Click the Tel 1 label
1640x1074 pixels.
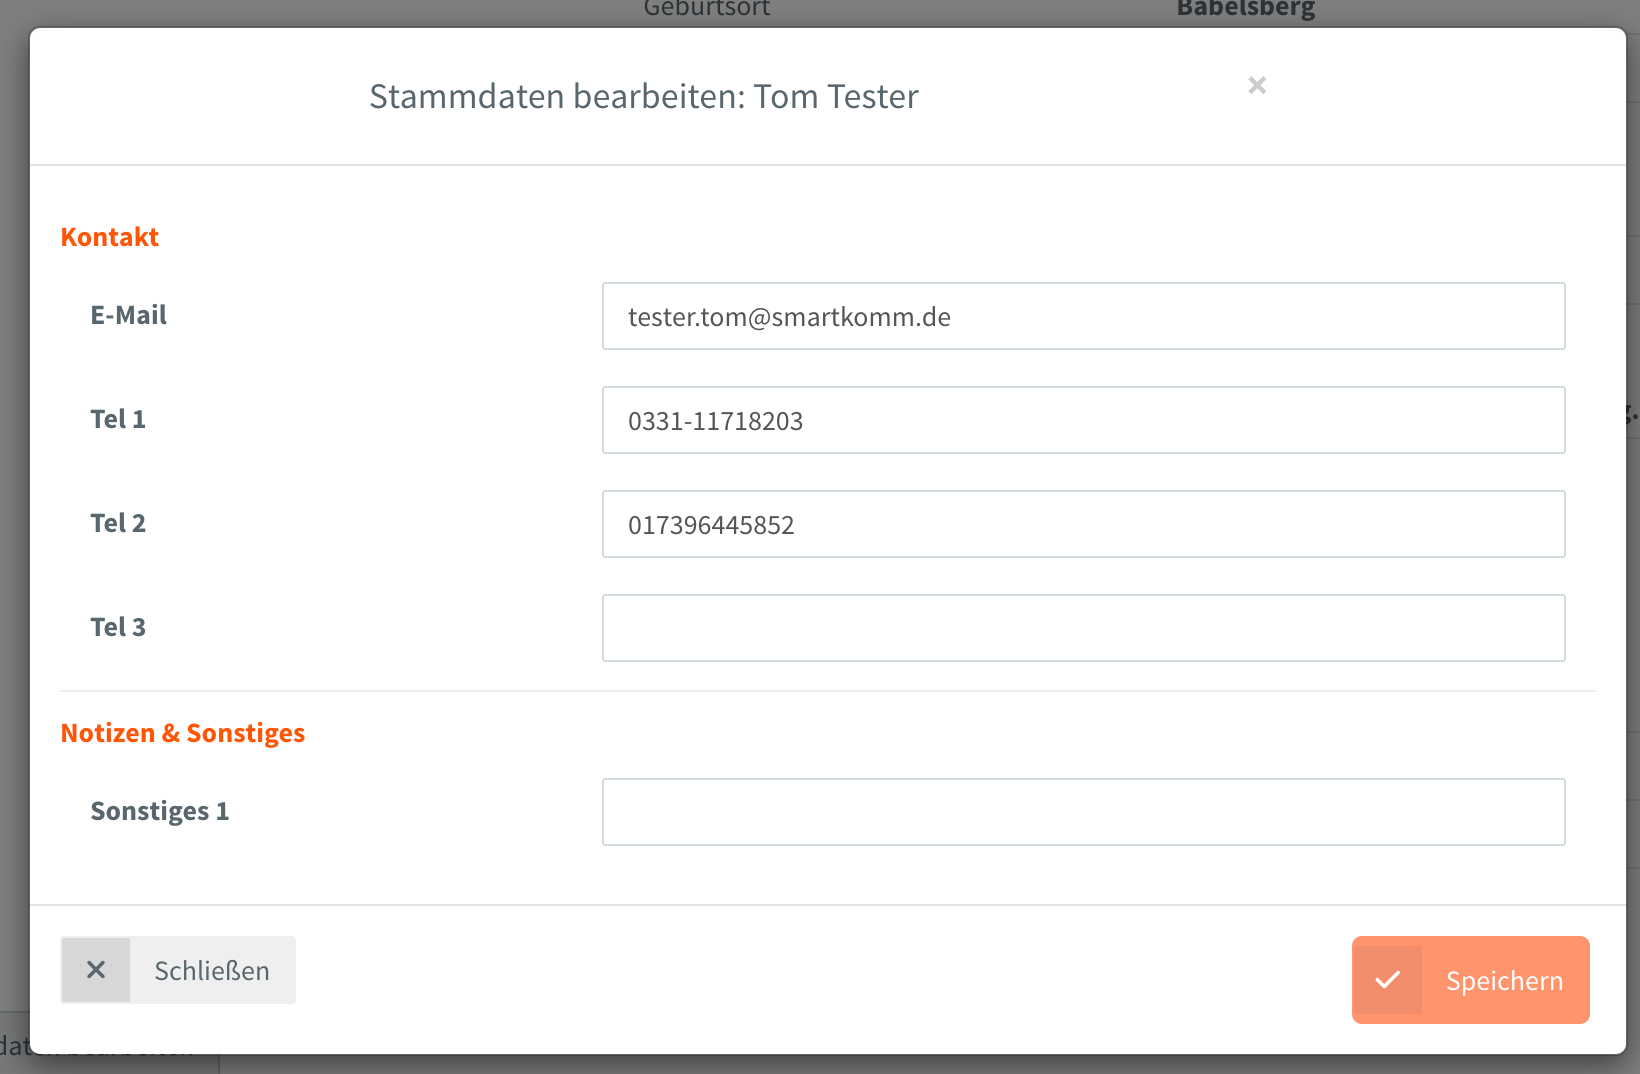[x=118, y=419]
